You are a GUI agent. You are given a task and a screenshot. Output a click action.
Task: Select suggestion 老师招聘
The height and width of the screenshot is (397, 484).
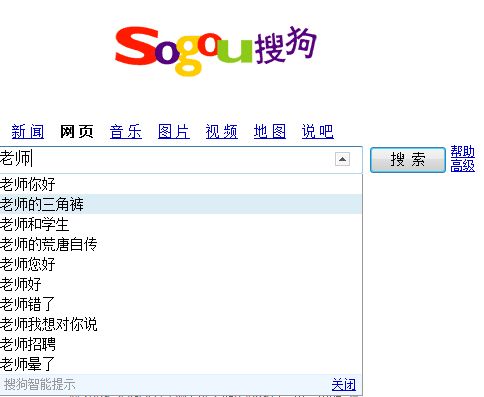181,344
